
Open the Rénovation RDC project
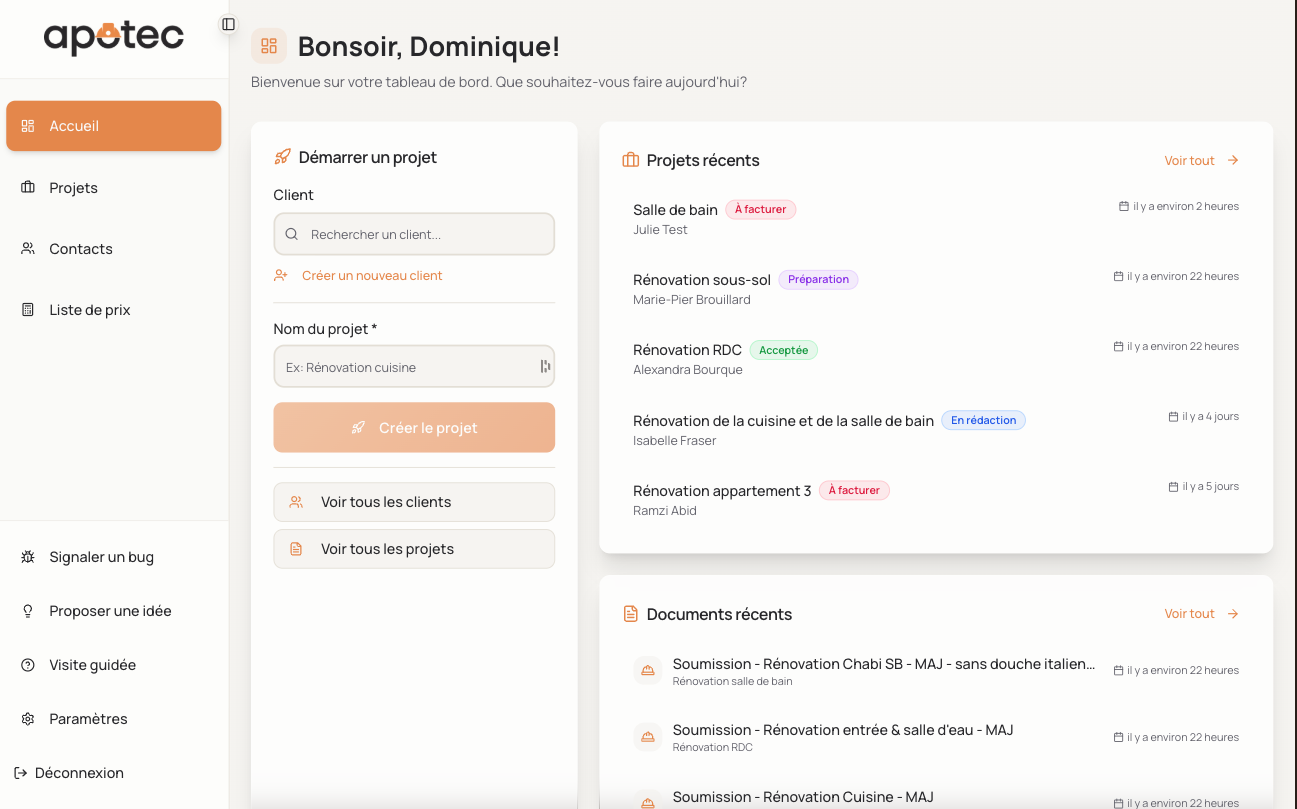pos(687,350)
